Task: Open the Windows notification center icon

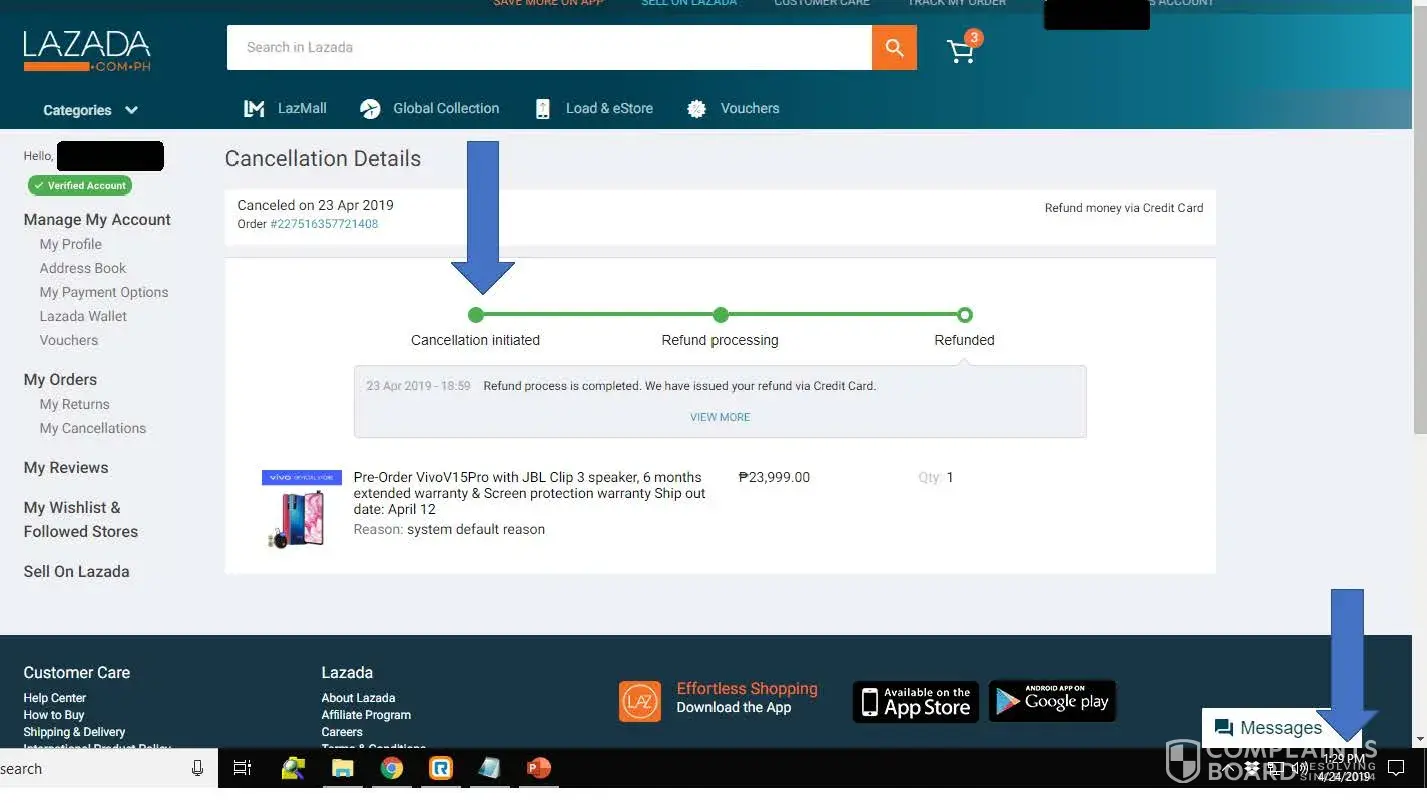Action: click(1396, 769)
